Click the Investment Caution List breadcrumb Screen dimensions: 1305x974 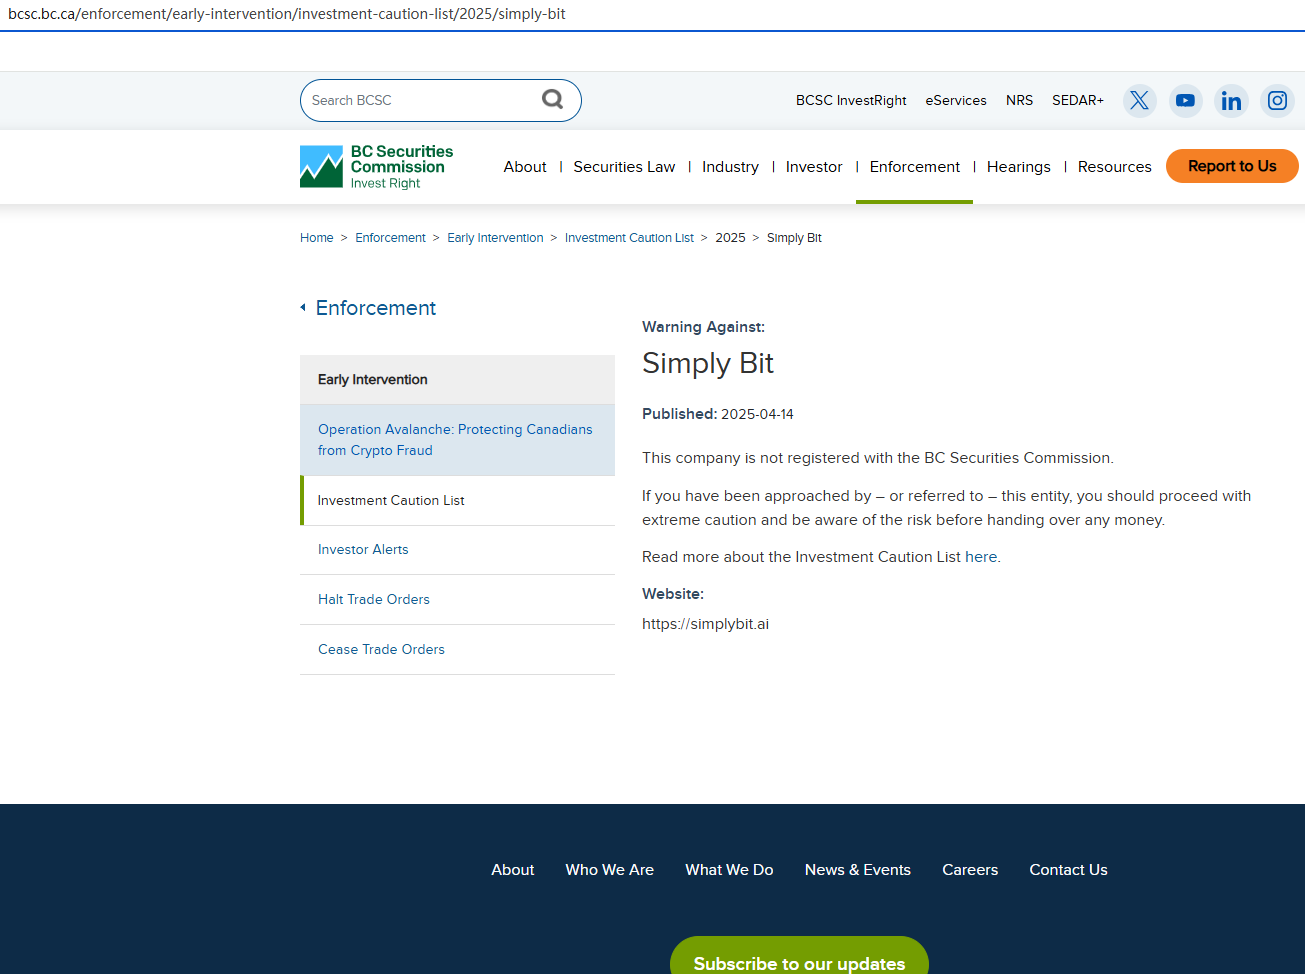point(629,238)
